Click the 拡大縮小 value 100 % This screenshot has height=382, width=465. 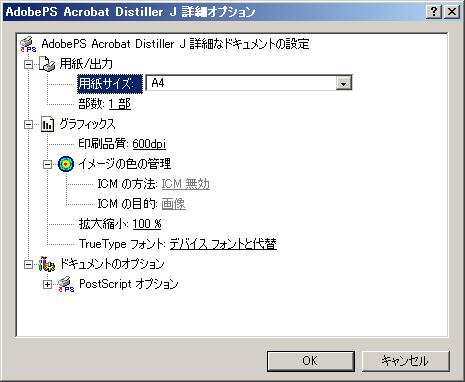point(147,224)
